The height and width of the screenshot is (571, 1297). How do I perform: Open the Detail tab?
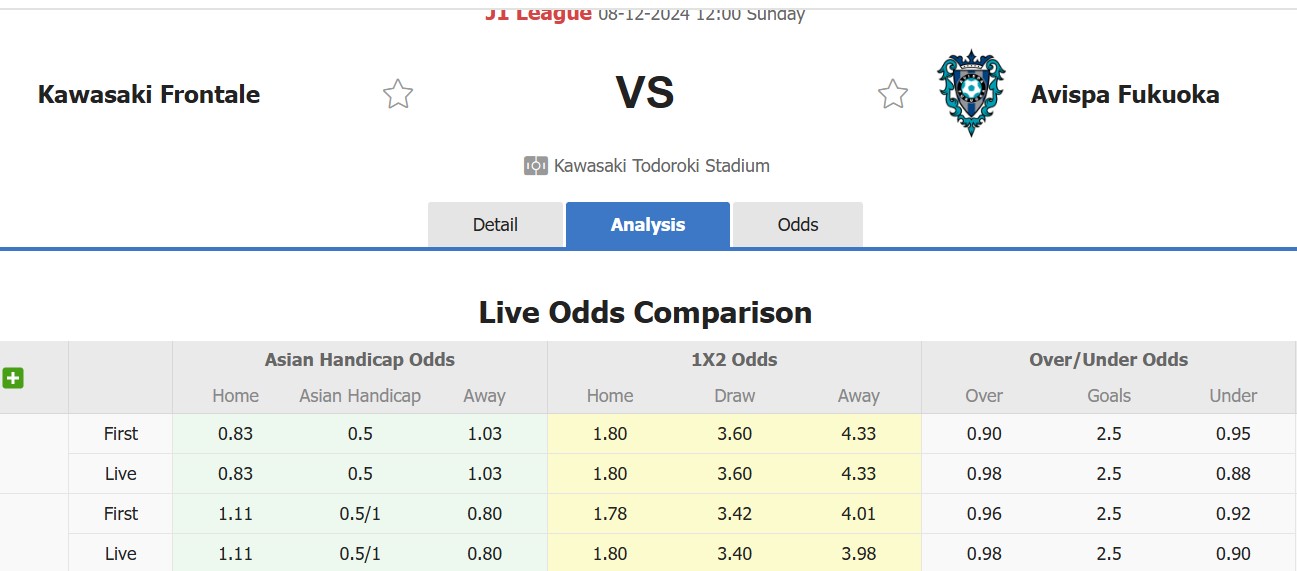click(x=495, y=225)
